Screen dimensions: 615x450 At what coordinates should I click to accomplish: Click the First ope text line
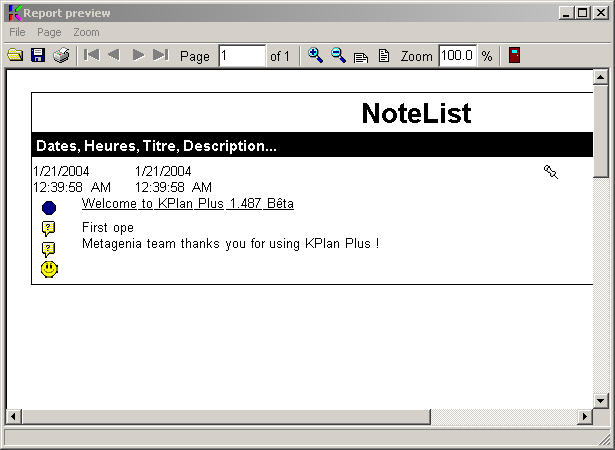[108, 228]
